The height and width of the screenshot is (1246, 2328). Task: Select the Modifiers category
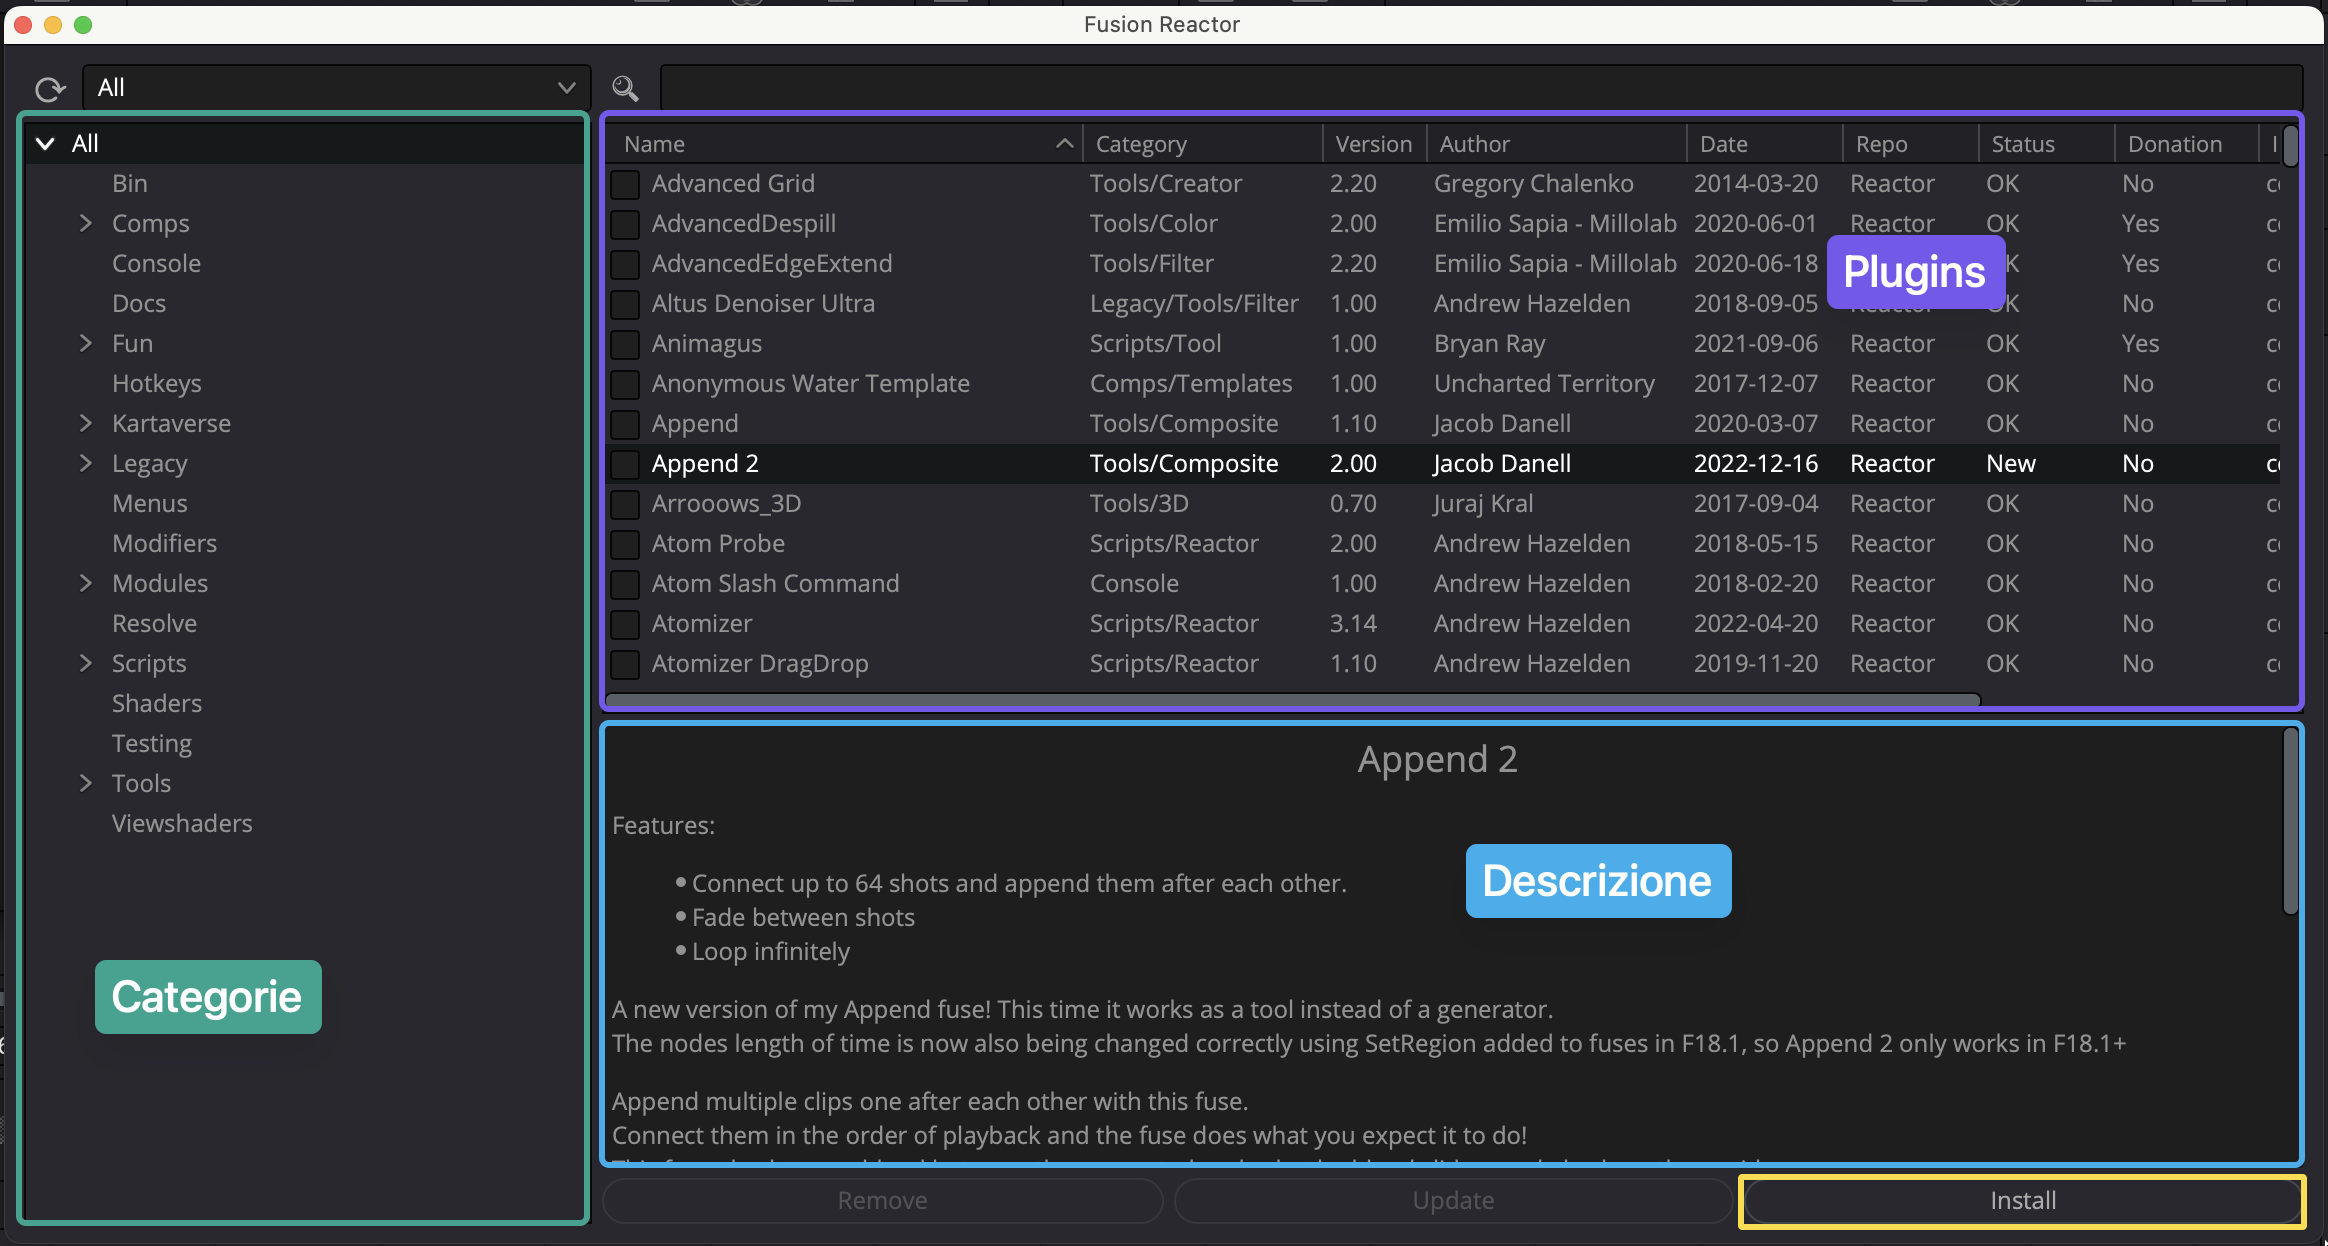pyautogui.click(x=164, y=544)
